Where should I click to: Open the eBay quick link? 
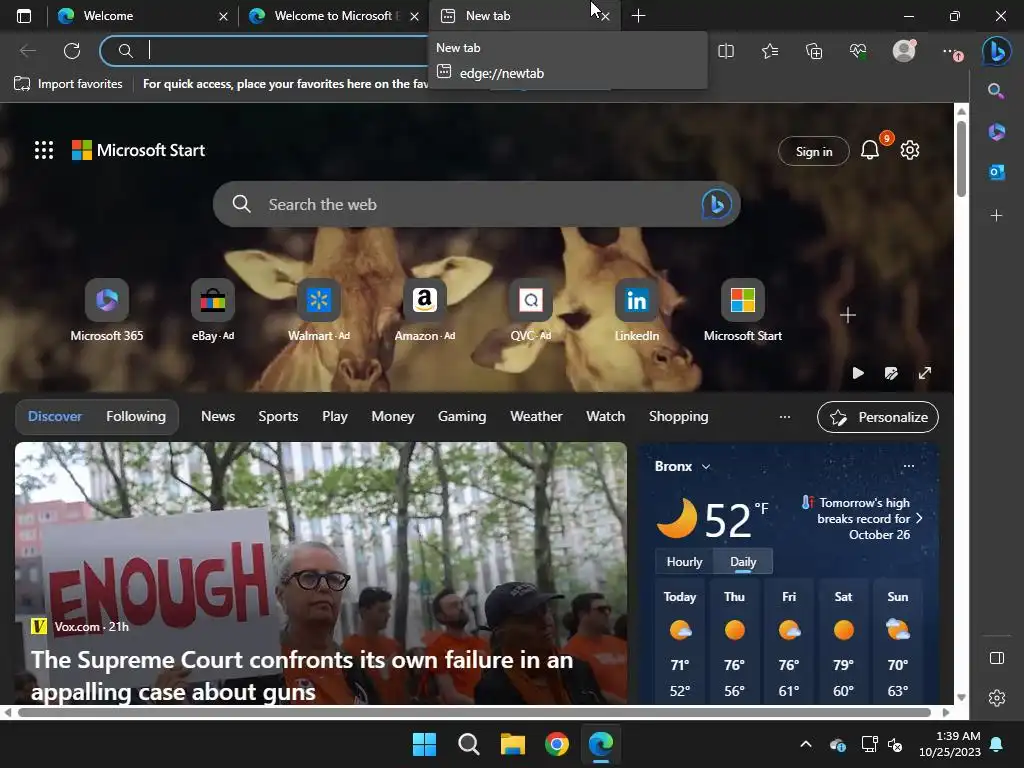(x=213, y=310)
